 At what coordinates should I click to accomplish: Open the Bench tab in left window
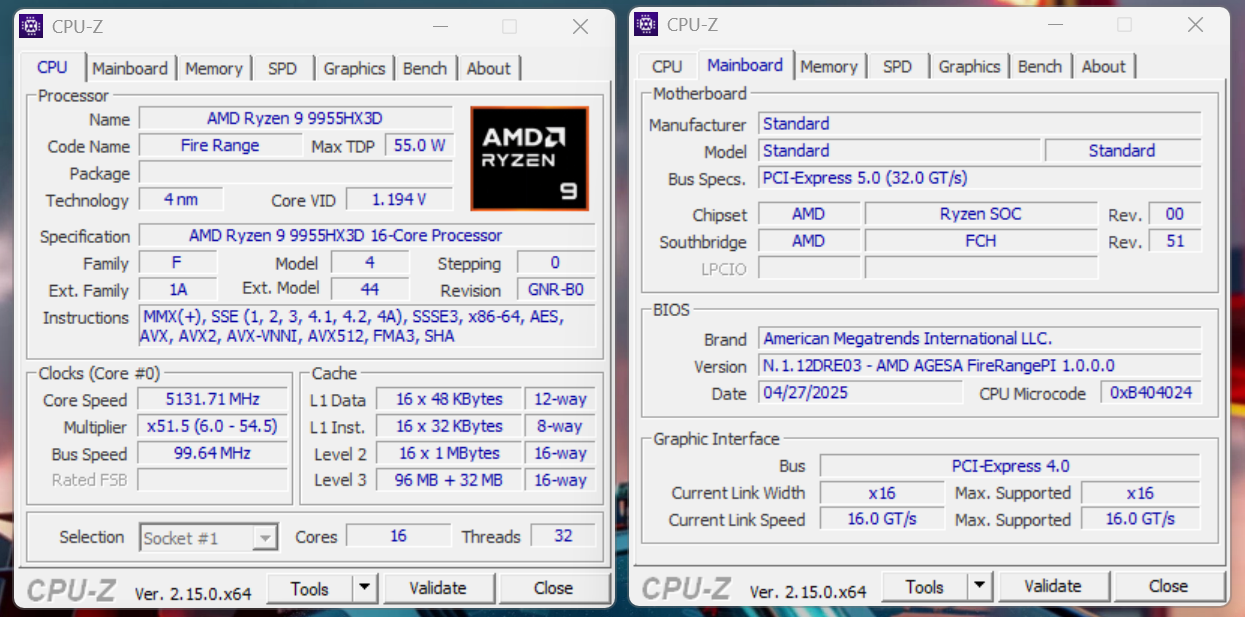[425, 68]
